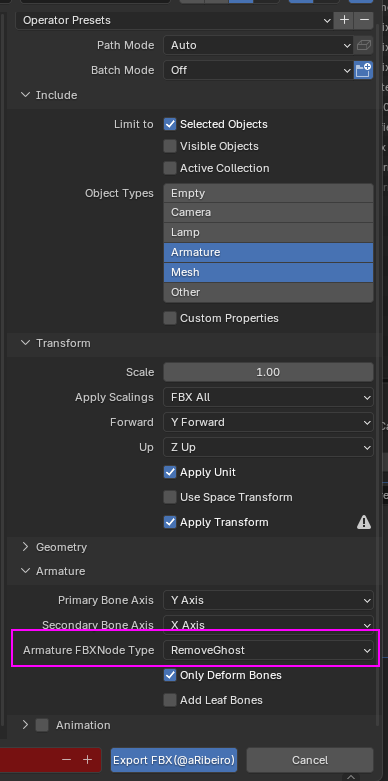This screenshot has width=388, height=781.
Task: Deselect Mesh object type
Action: coord(268,272)
